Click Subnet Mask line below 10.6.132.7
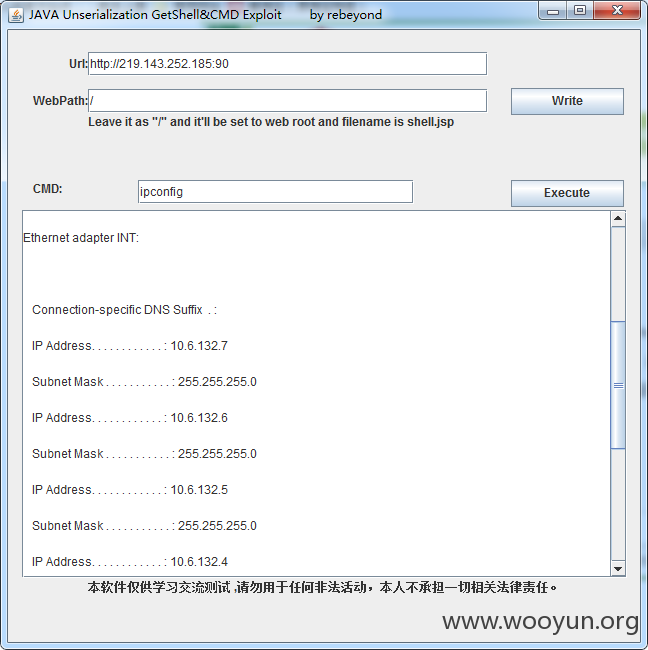Viewport: 648px width, 650px height. click(x=144, y=382)
